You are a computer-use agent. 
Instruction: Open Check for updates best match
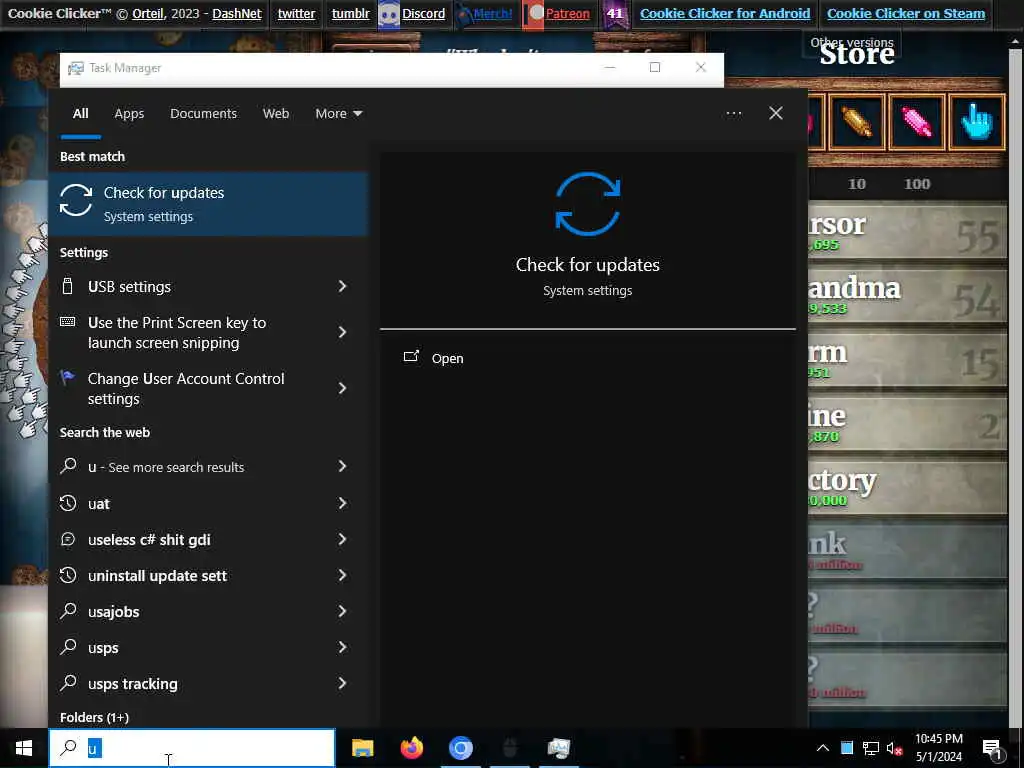tap(209, 204)
